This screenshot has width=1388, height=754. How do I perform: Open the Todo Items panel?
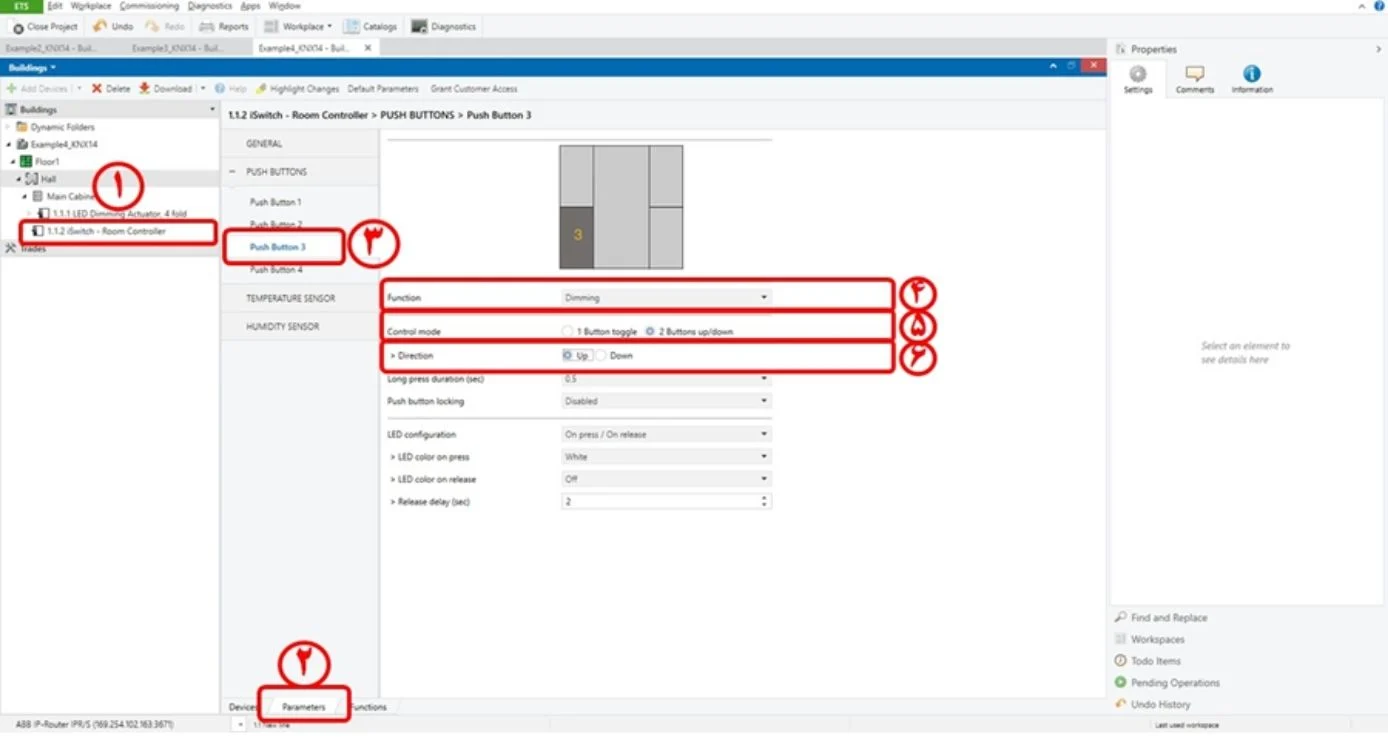(1148, 661)
